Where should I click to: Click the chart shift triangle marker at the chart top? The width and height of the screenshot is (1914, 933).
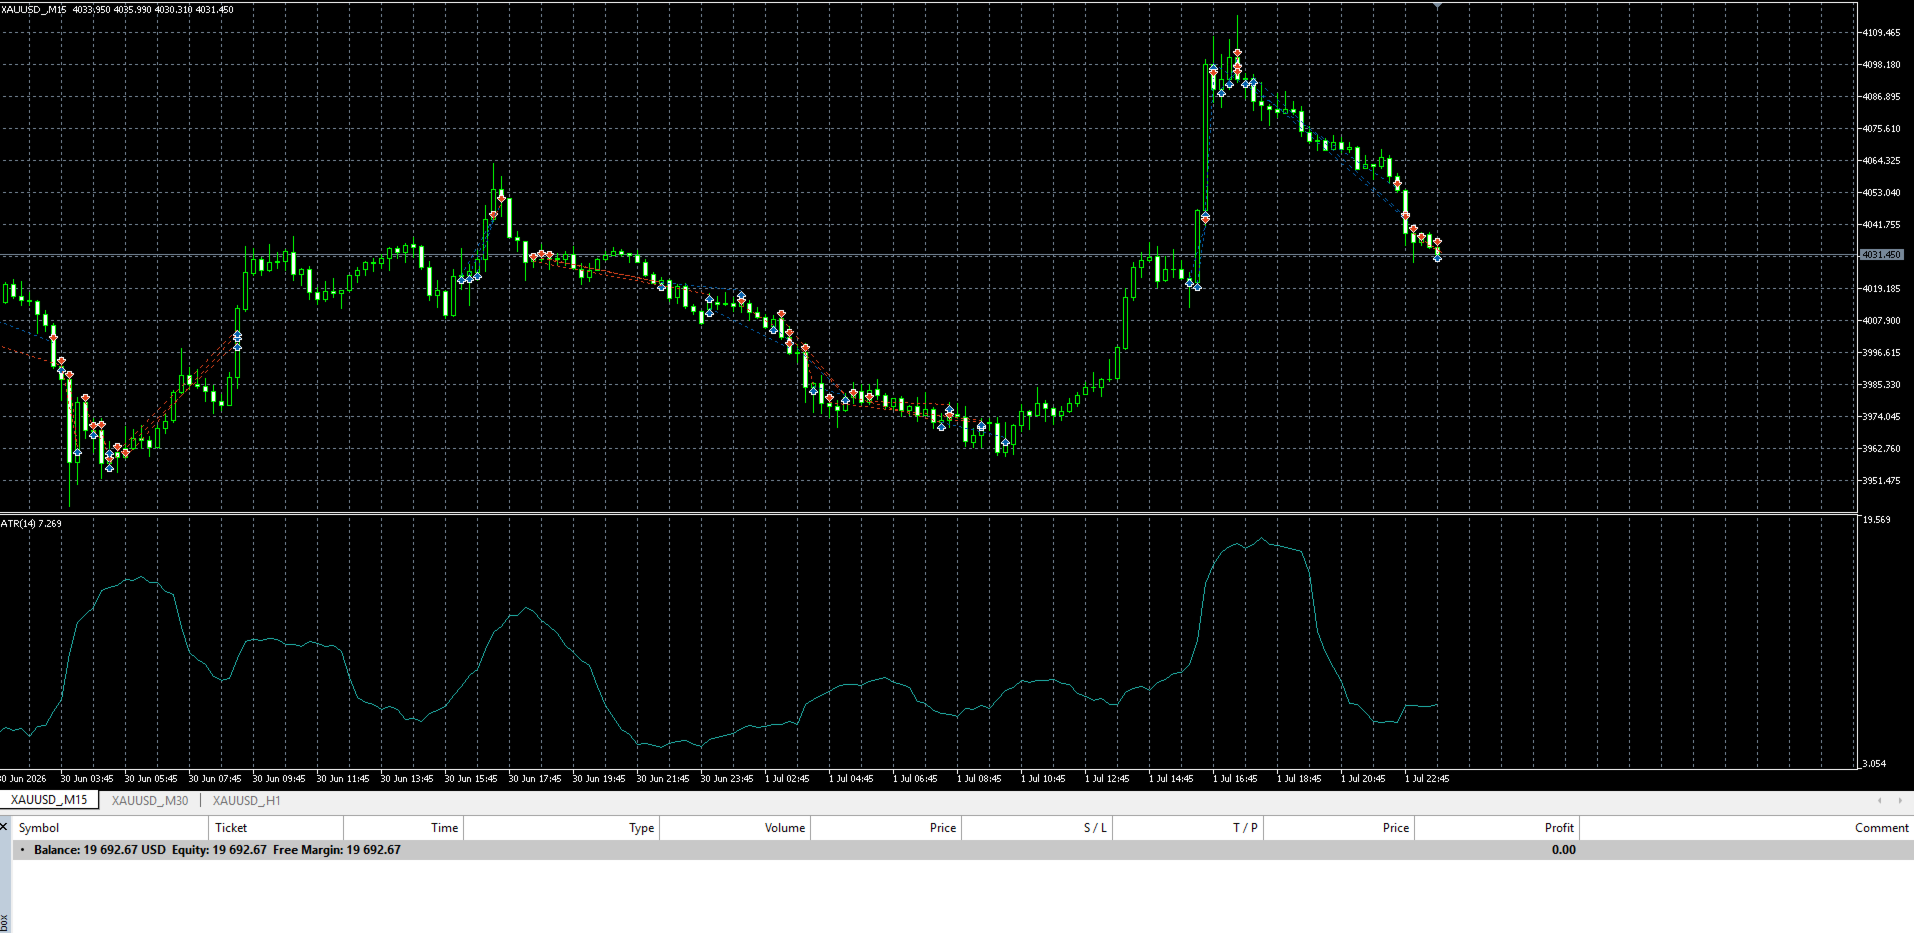coord(1438,6)
